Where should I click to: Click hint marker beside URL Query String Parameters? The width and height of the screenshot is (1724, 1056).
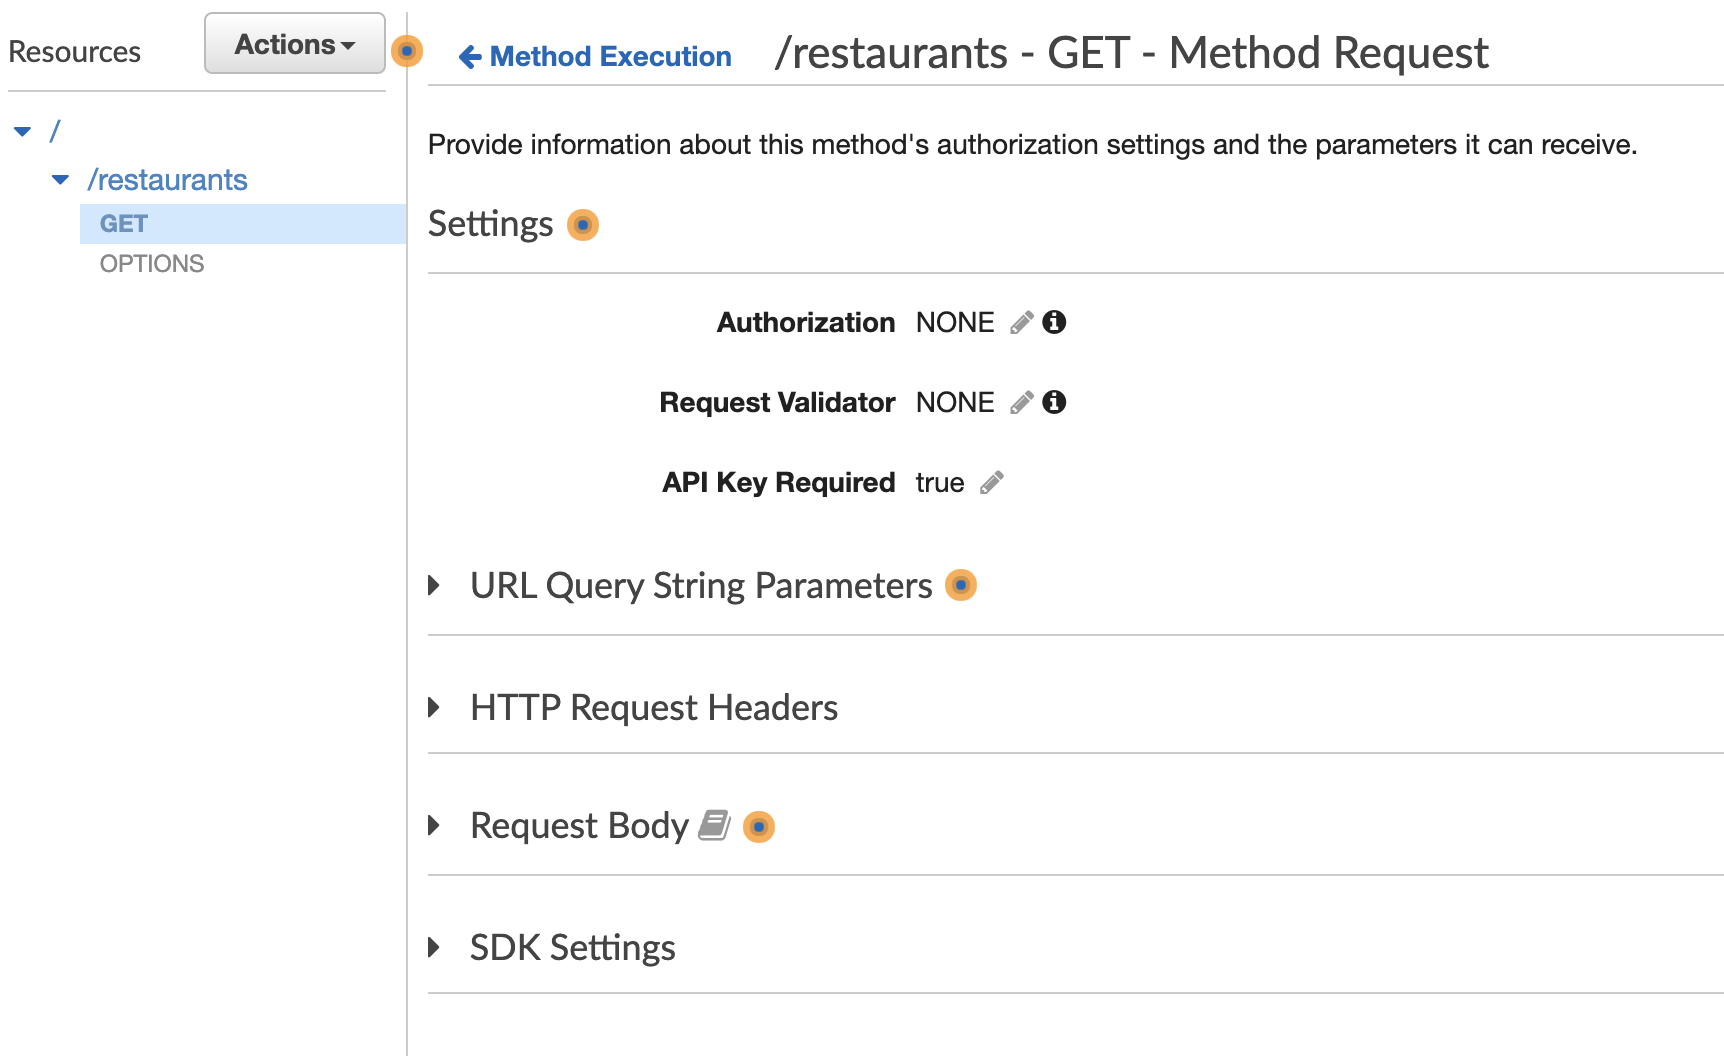tap(961, 585)
